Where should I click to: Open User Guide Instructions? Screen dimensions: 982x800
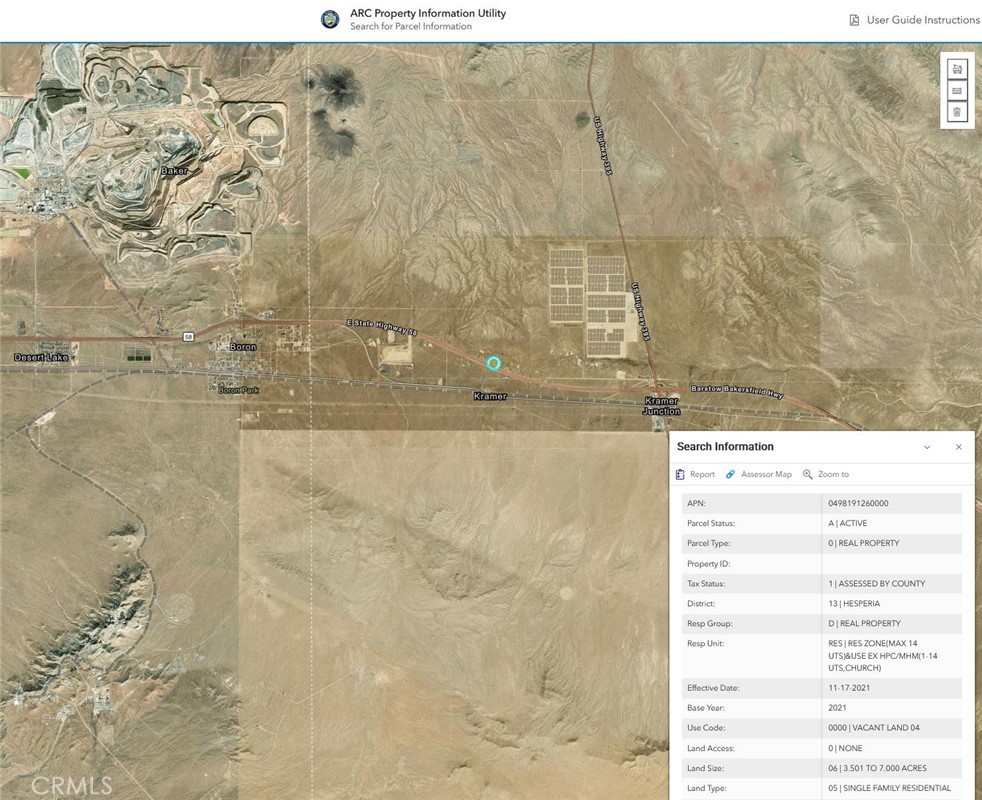922,20
